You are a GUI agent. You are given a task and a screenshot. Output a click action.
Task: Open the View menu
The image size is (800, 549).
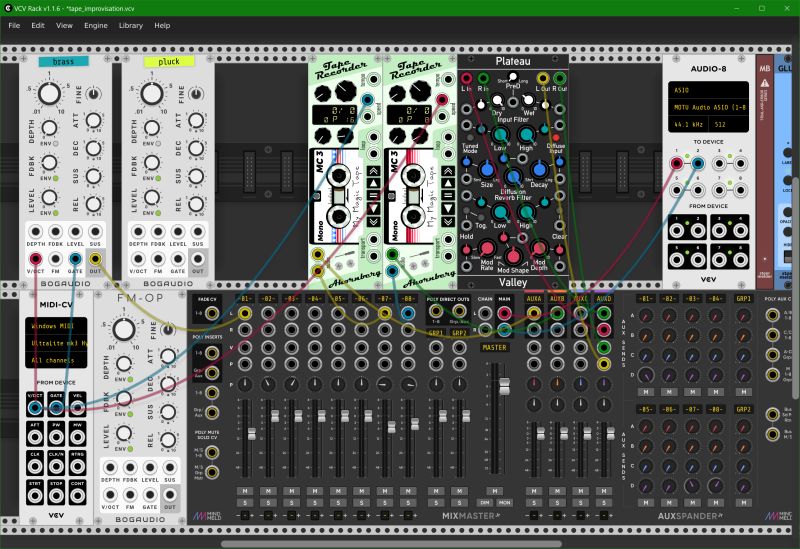click(x=64, y=25)
